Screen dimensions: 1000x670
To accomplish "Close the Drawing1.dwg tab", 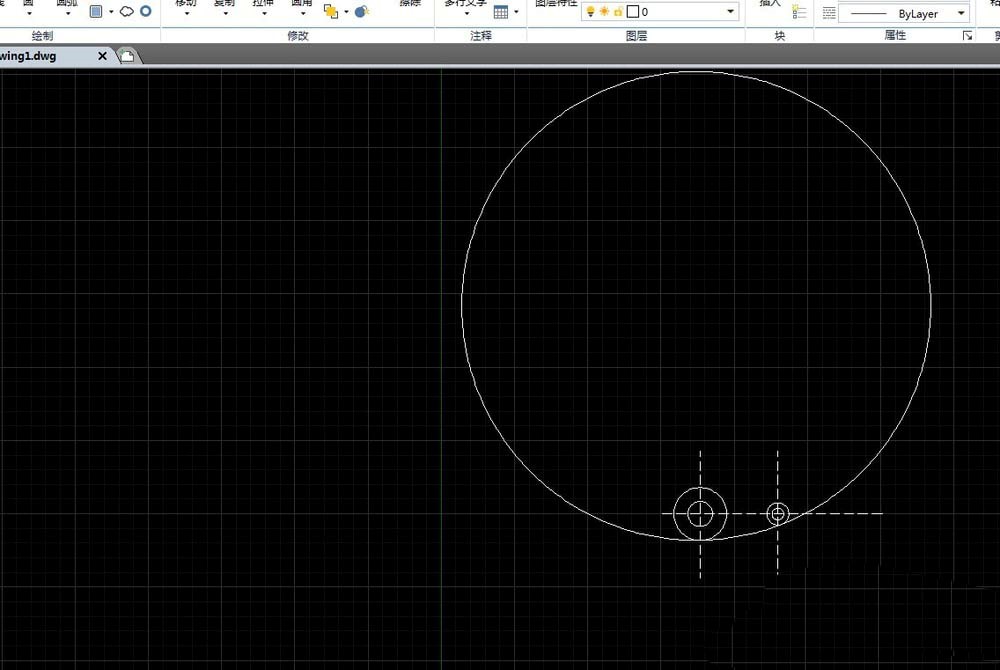I will (102, 56).
